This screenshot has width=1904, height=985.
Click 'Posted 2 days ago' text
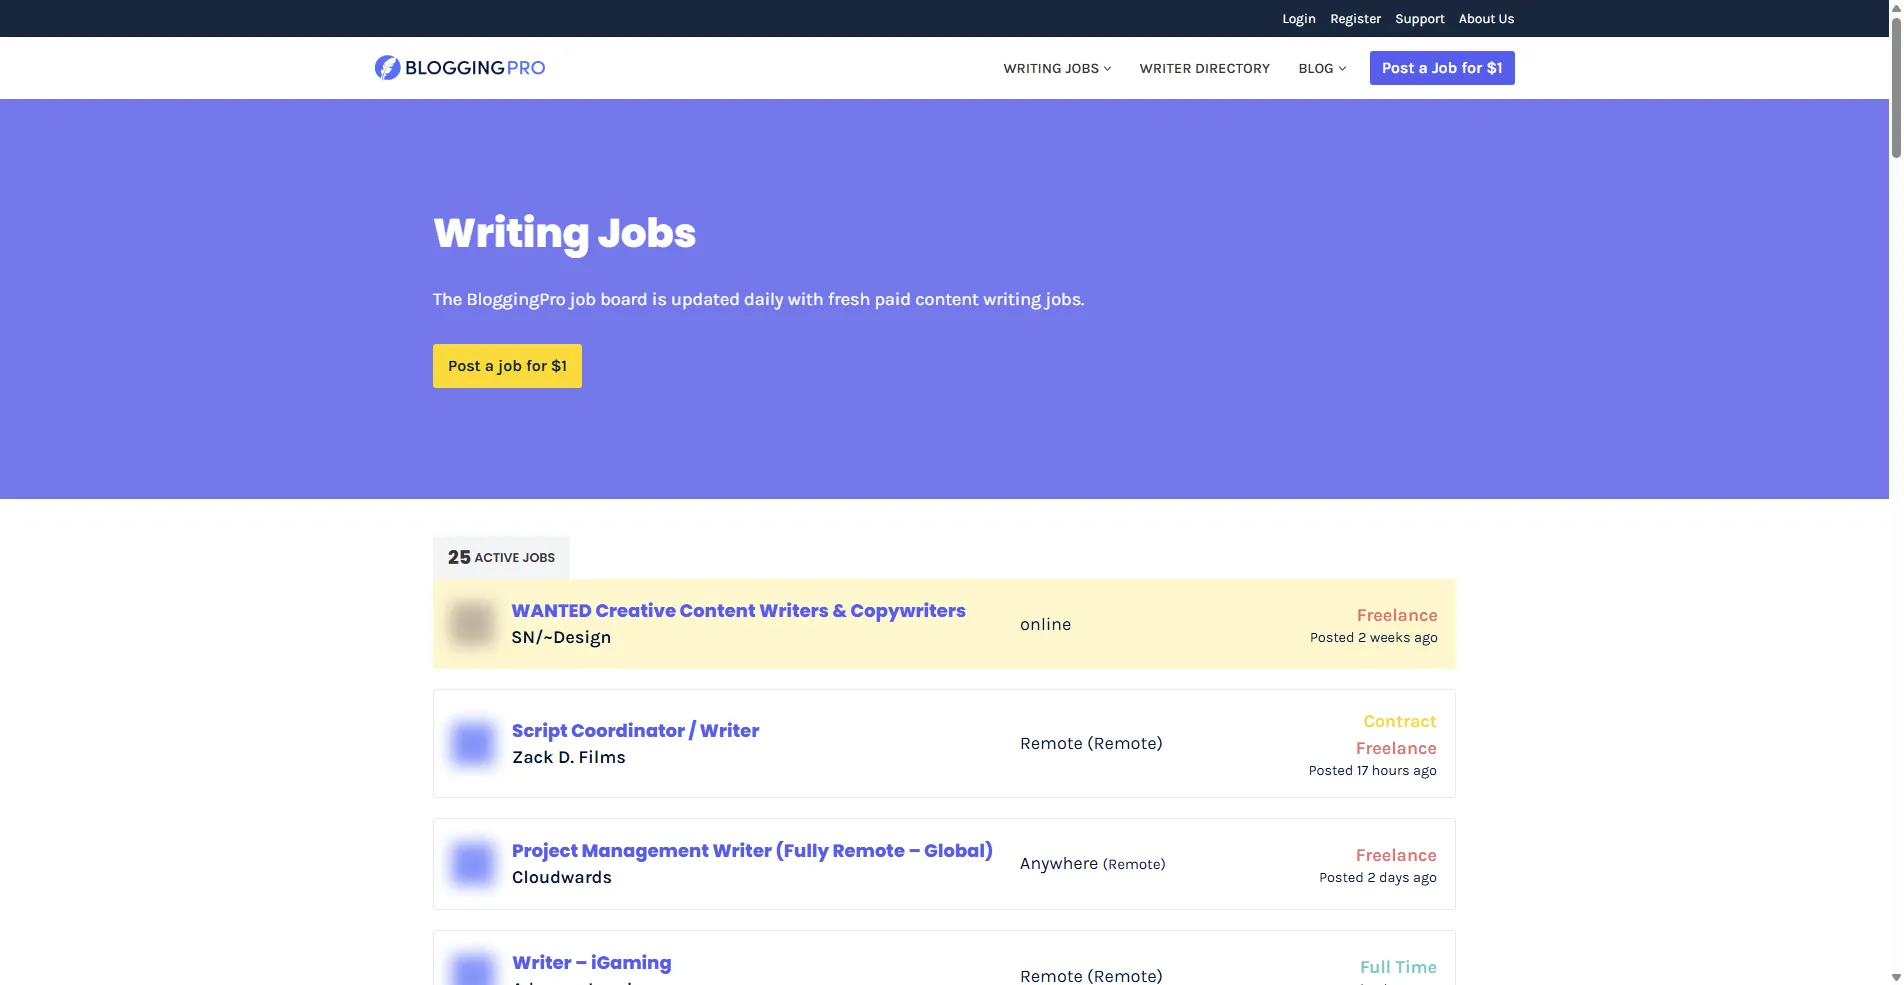1377,877
